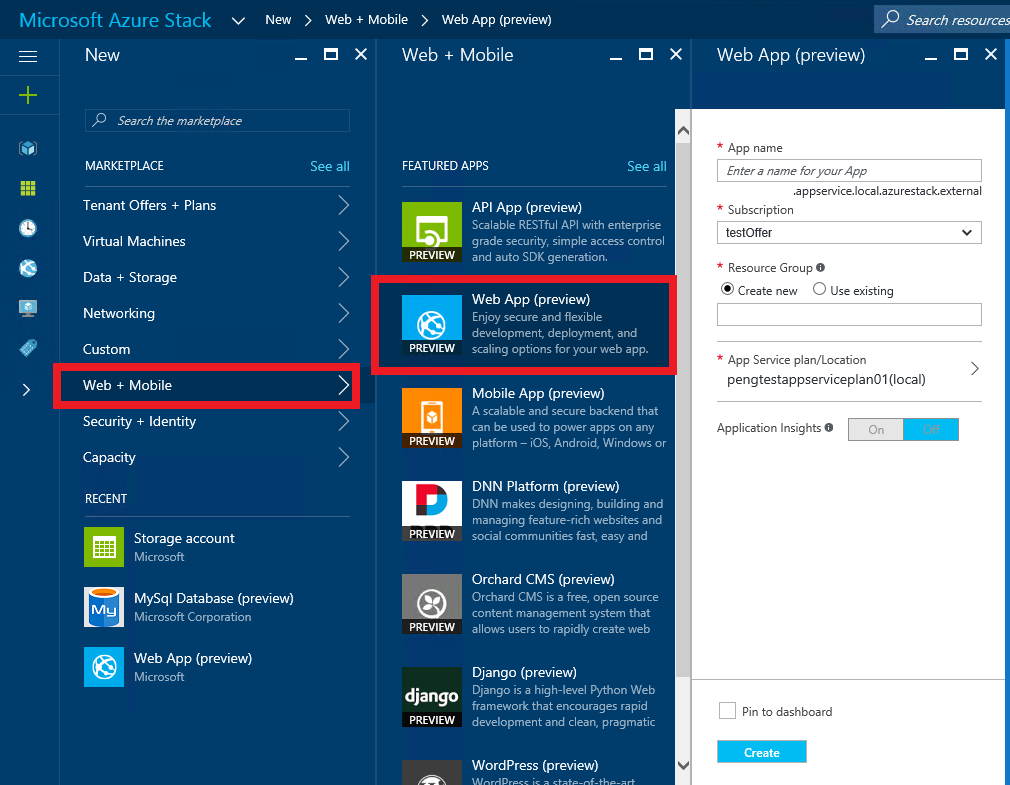
Task: Click the recent Web App (preview) icon
Action: (104, 667)
